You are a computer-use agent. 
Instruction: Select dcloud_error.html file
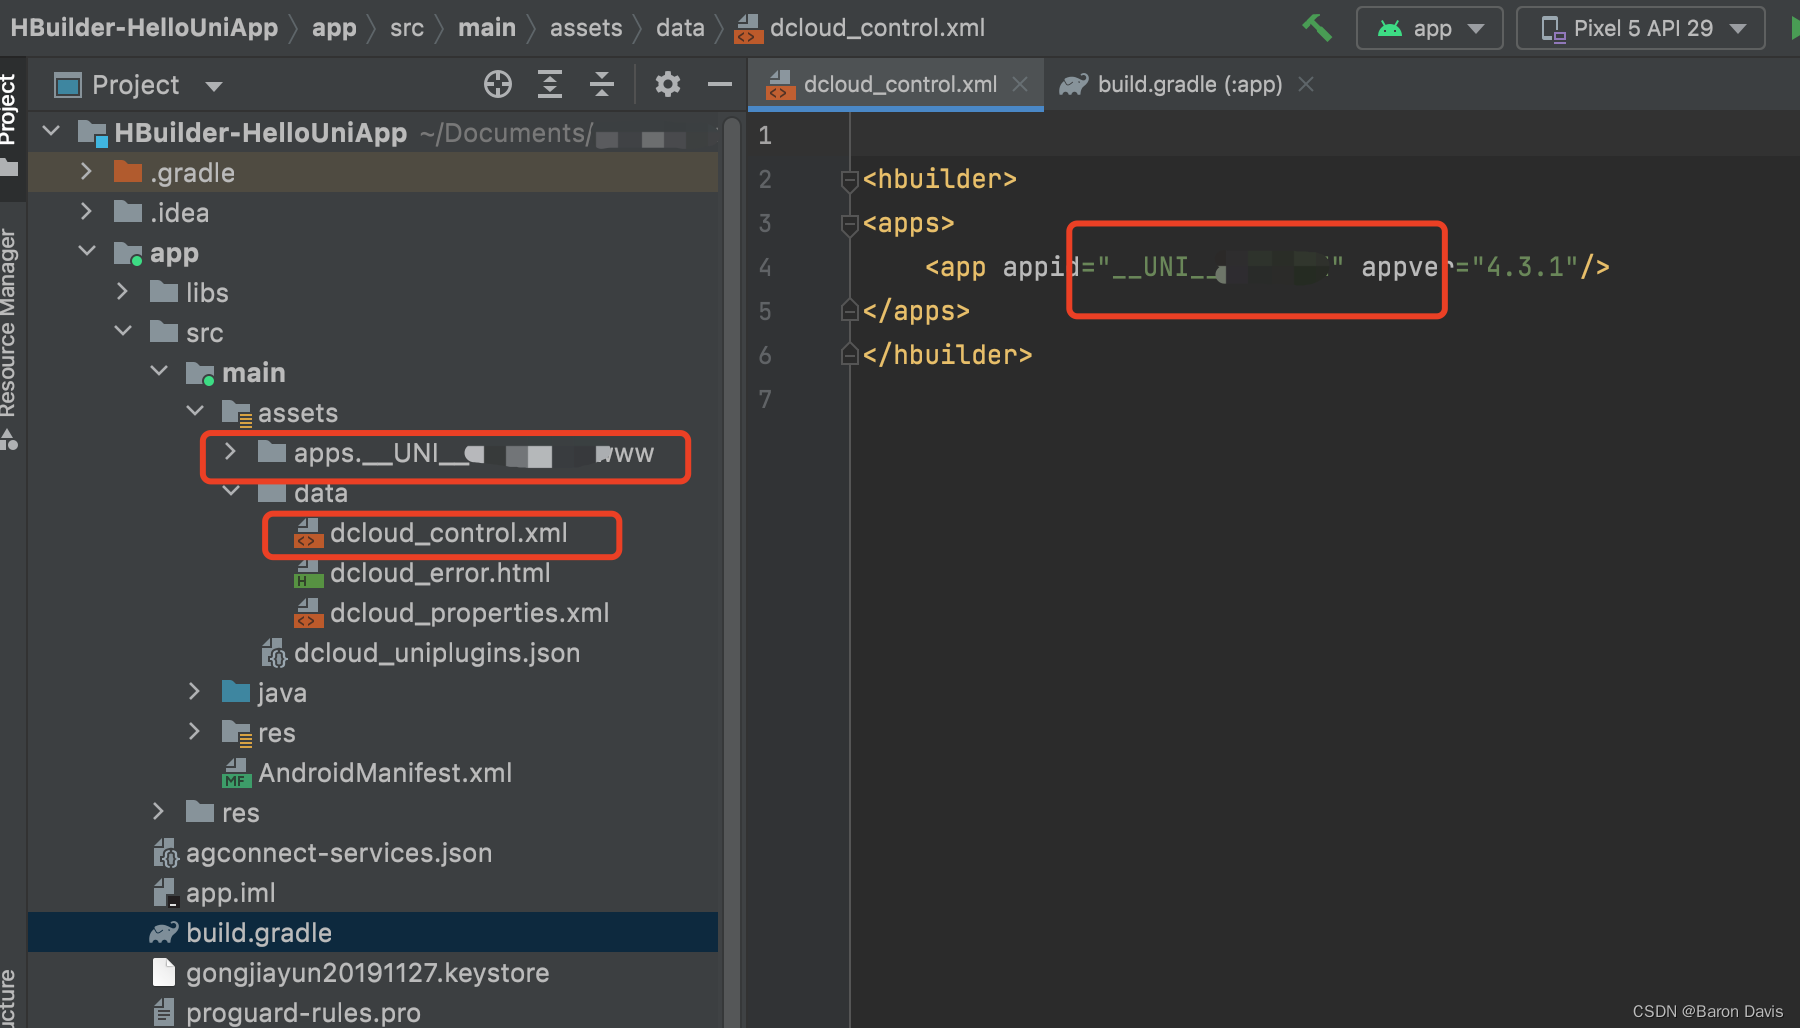440,573
